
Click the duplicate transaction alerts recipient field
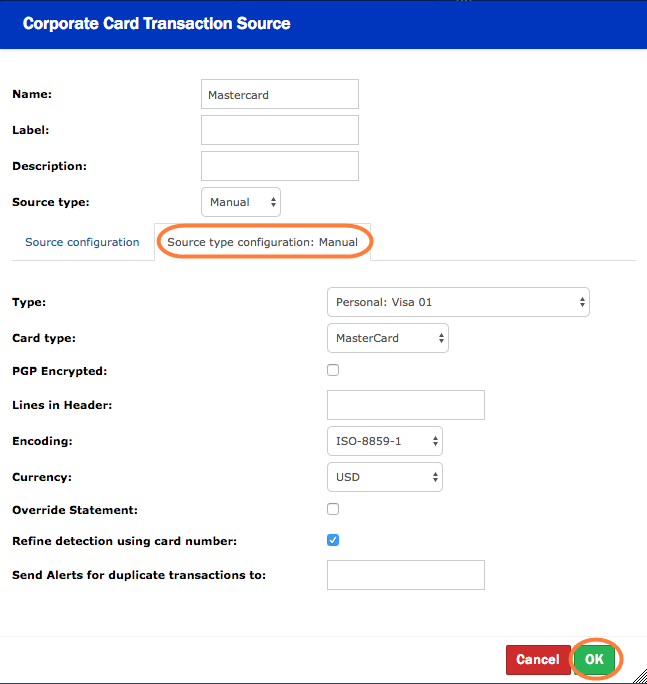click(405, 575)
